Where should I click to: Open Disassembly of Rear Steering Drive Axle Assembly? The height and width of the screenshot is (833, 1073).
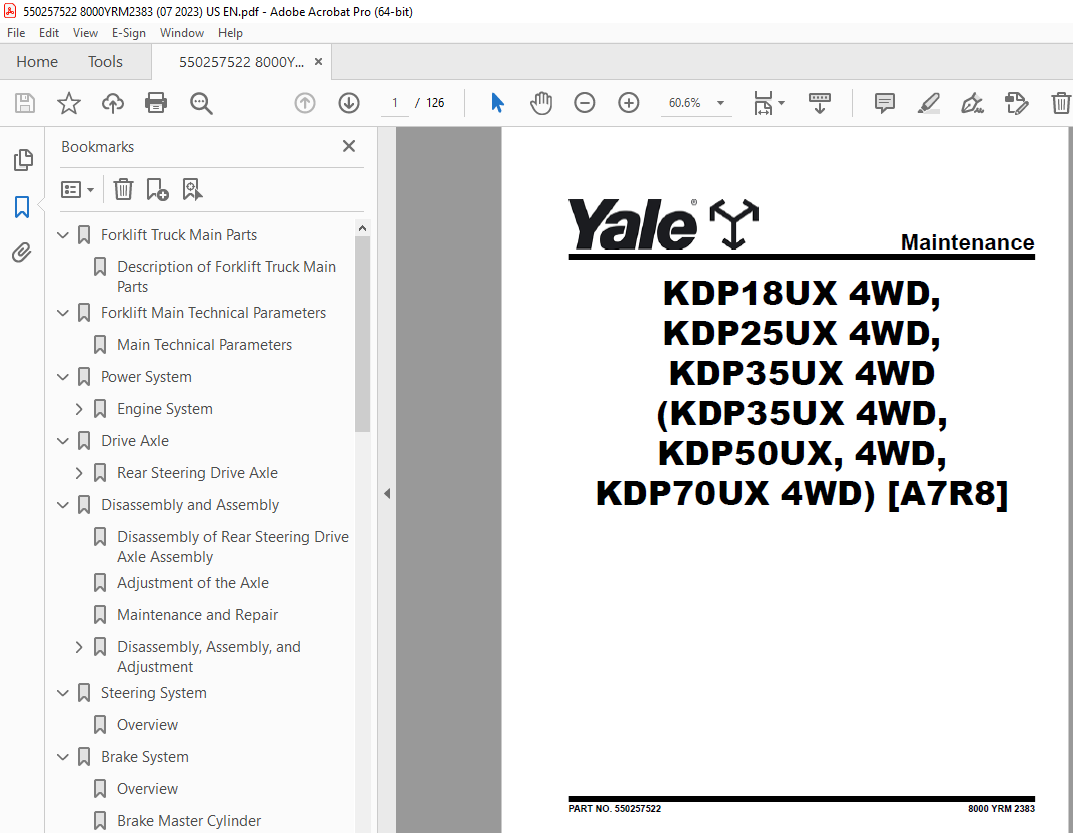[233, 547]
